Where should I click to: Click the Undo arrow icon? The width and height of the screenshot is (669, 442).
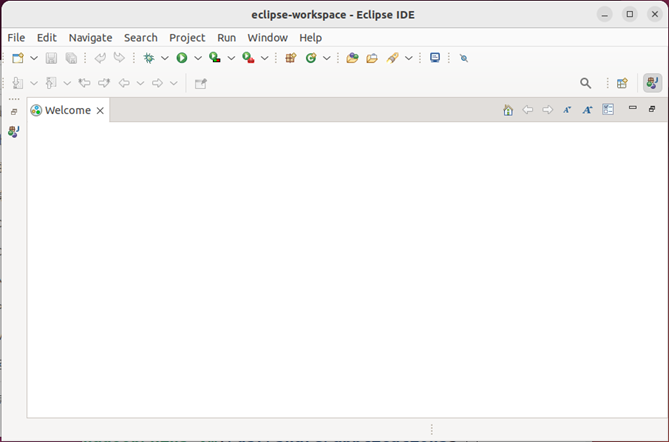(100, 58)
